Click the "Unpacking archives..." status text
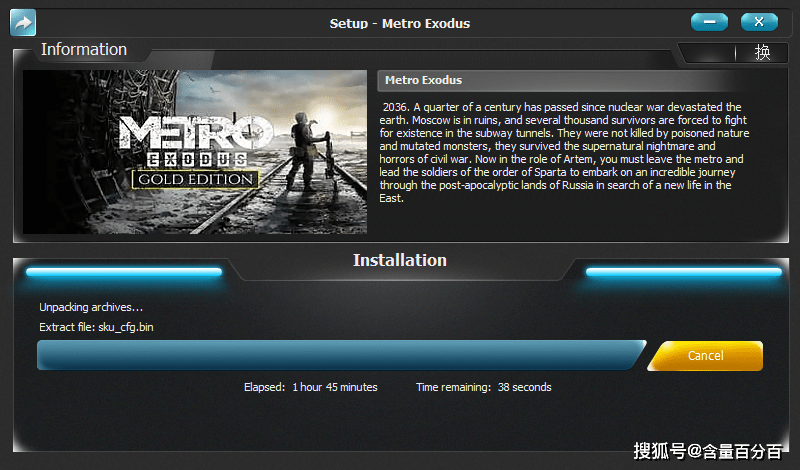Viewport: 800px width, 470px height. [91, 307]
